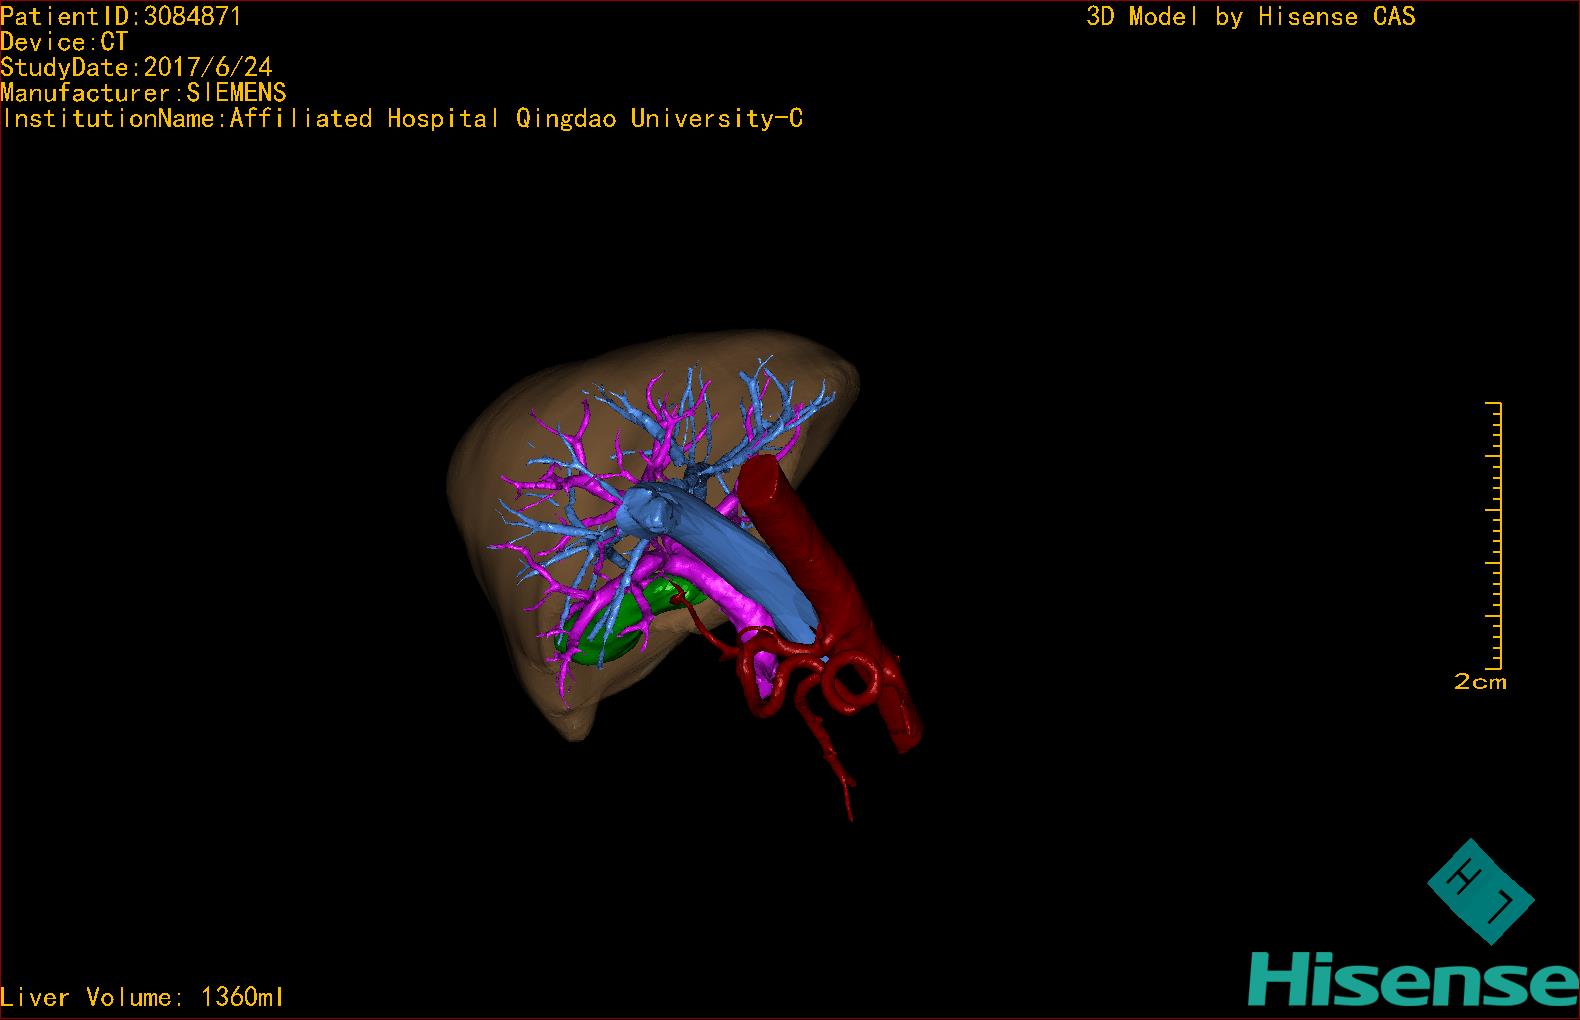This screenshot has height=1020, width=1580.
Task: Click the InstitutionName Qingdao University text
Action: point(402,119)
